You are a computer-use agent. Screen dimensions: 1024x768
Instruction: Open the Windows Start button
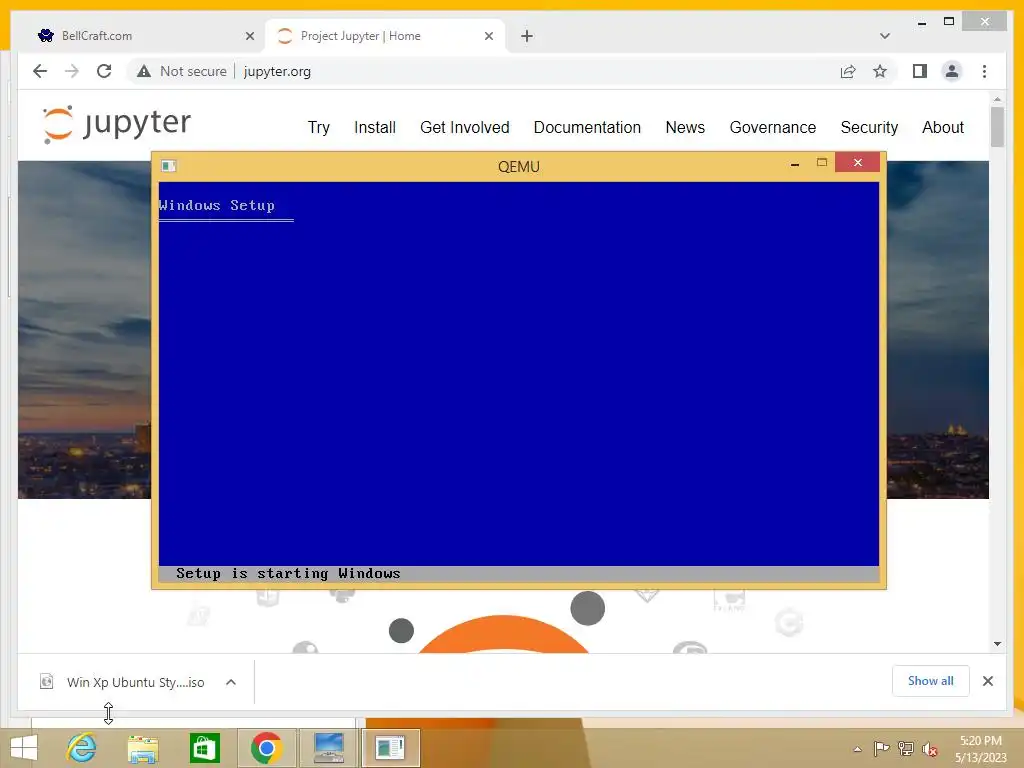coord(24,748)
